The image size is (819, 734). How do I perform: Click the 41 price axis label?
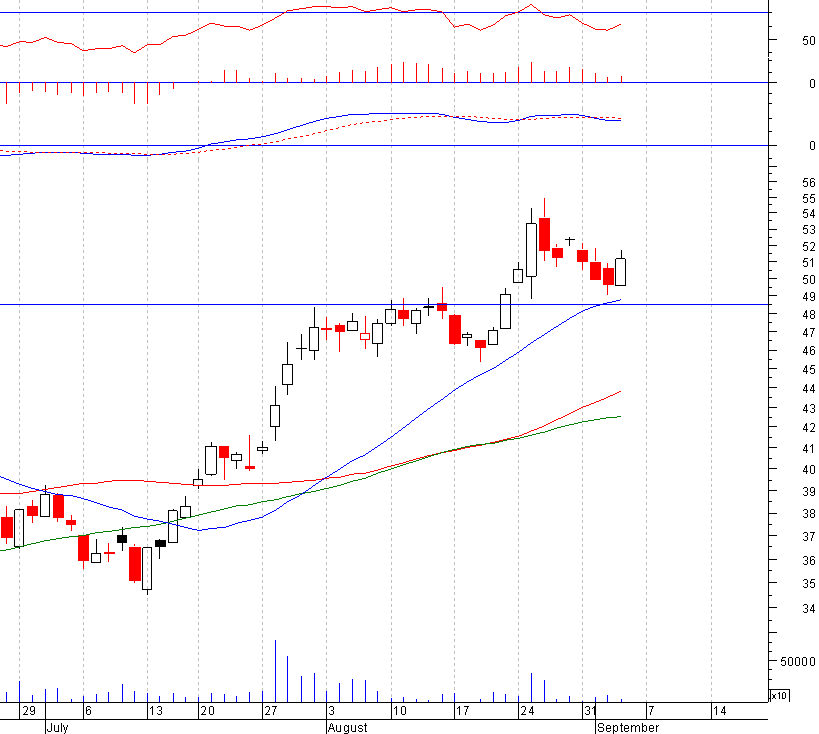[x=809, y=449]
